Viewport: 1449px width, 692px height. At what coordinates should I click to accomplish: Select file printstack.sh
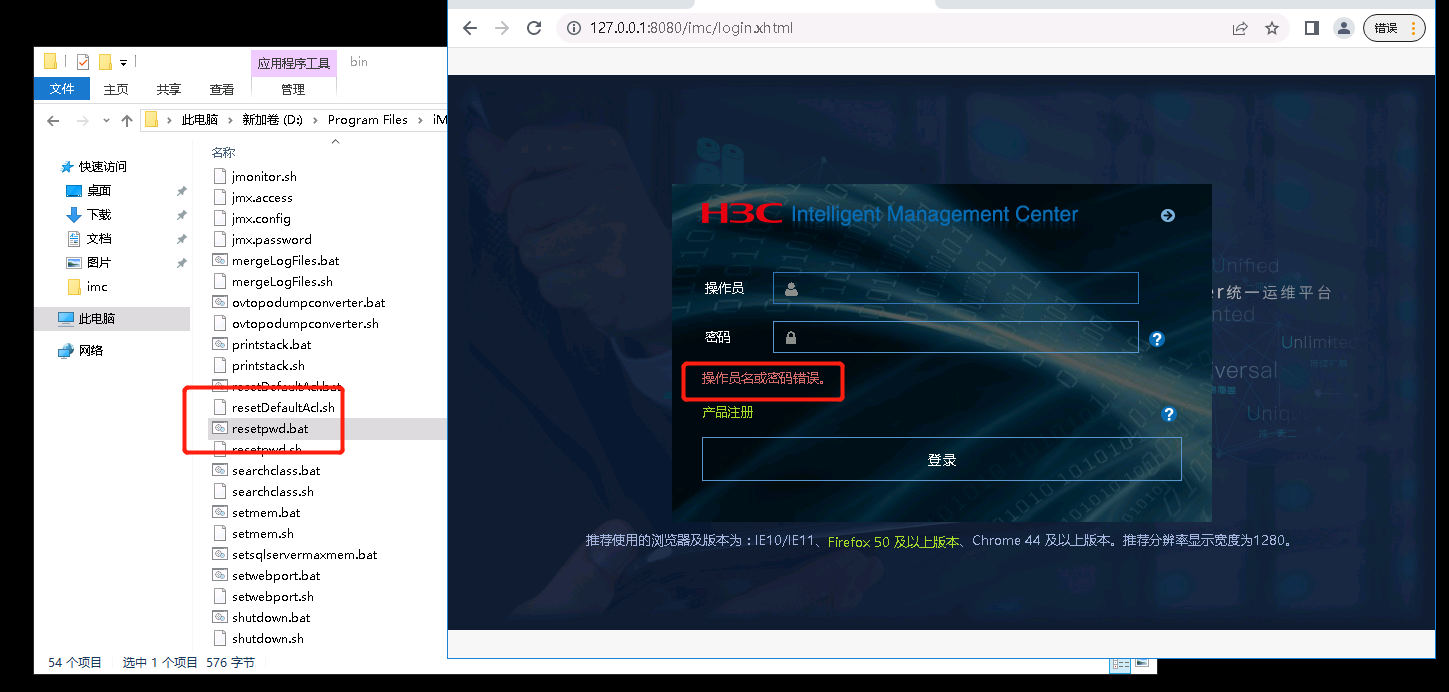pos(268,366)
